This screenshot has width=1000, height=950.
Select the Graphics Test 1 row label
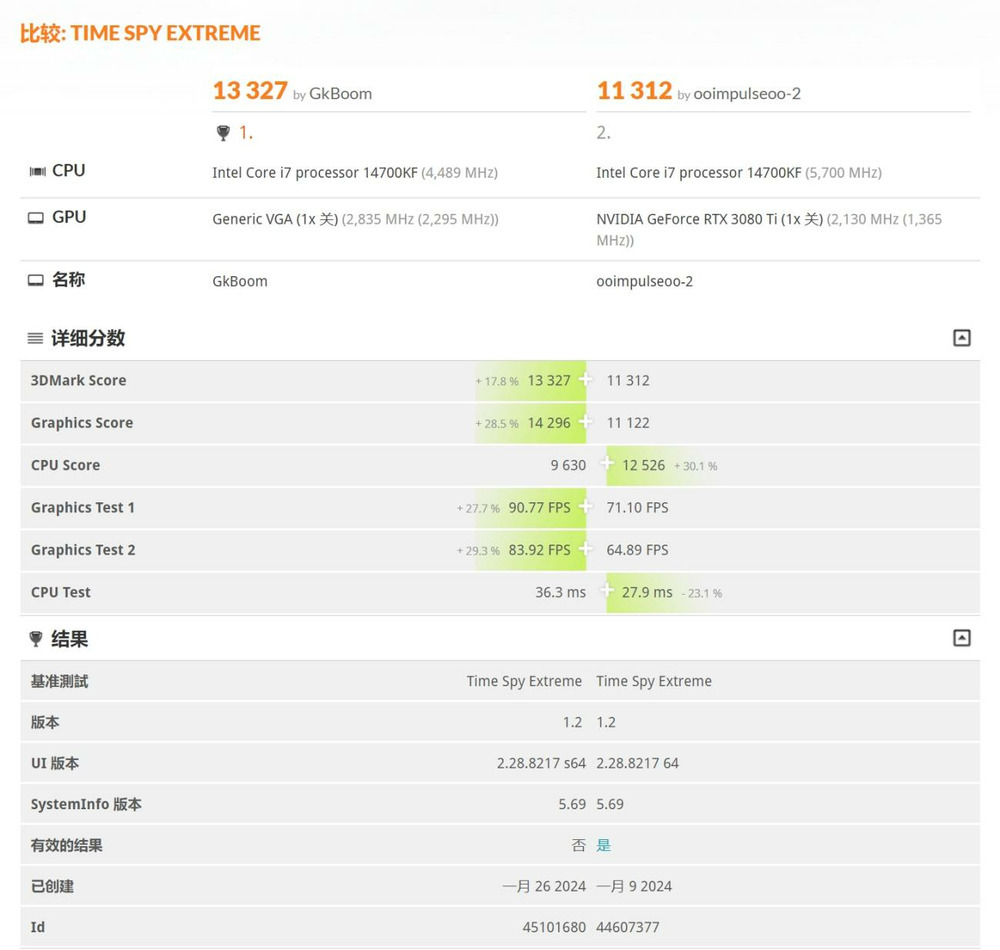point(83,508)
